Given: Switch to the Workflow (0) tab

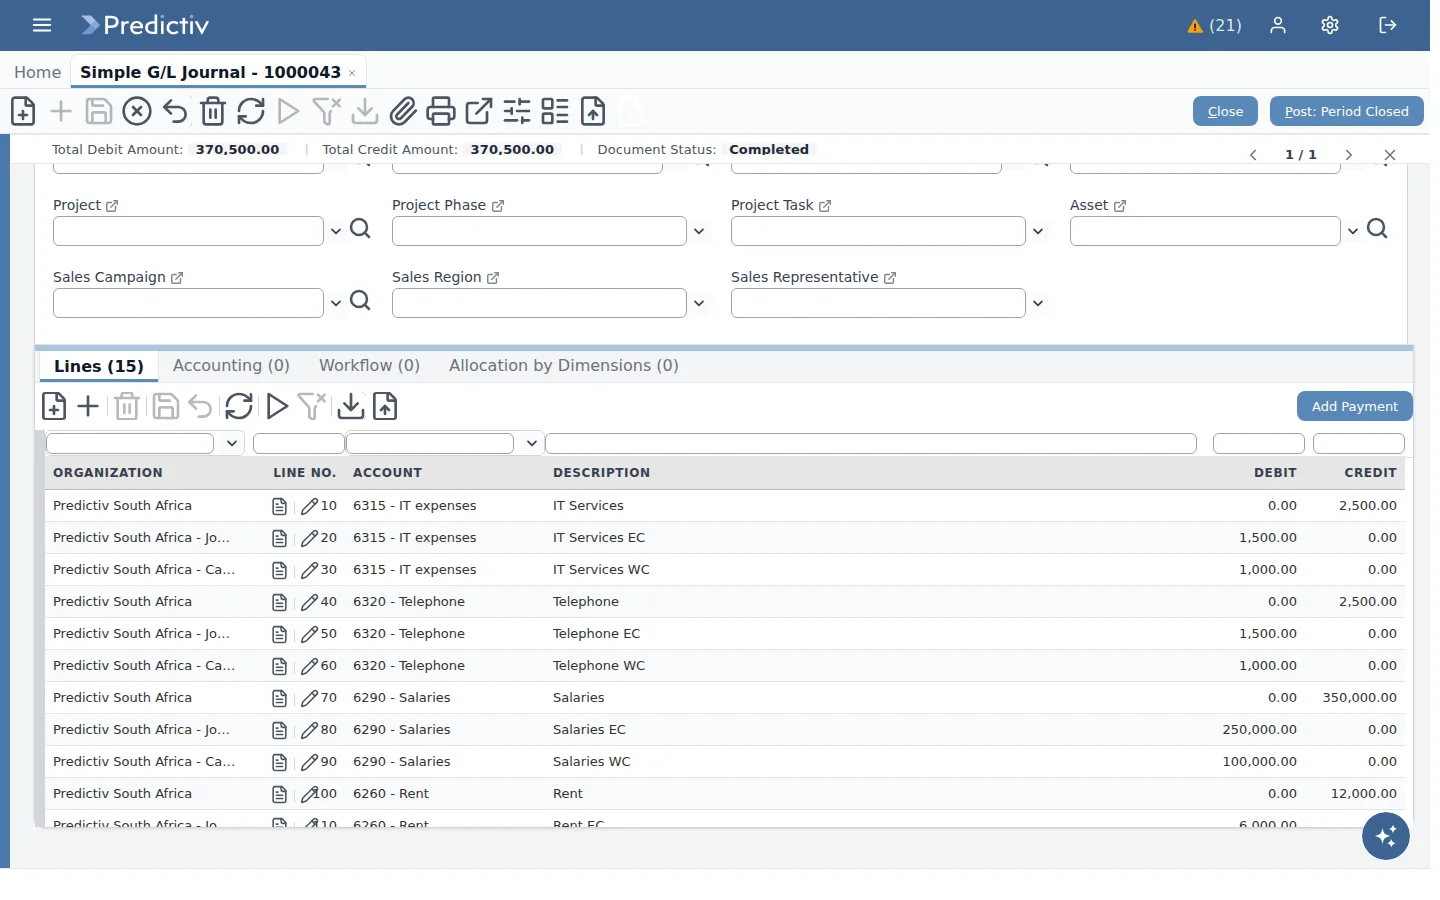Looking at the screenshot, I should [369, 366].
